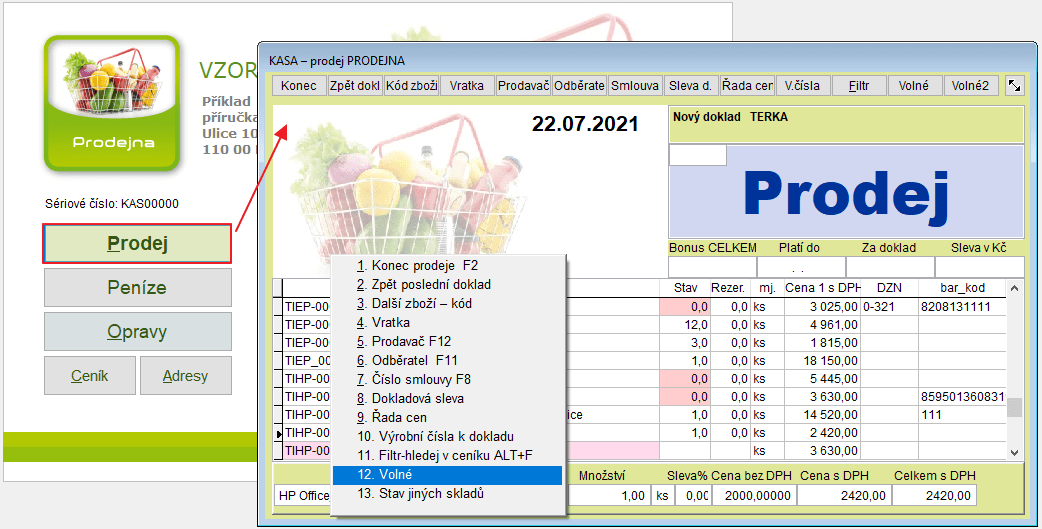This screenshot has height=529, width=1042.
Task: Open the Peníze button
Action: pyautogui.click(x=138, y=288)
